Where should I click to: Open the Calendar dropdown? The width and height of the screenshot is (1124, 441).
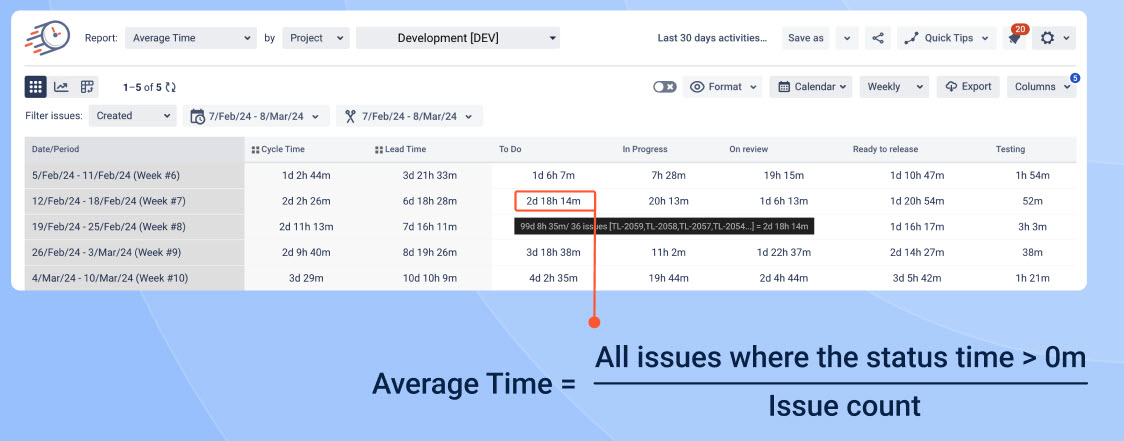point(811,87)
